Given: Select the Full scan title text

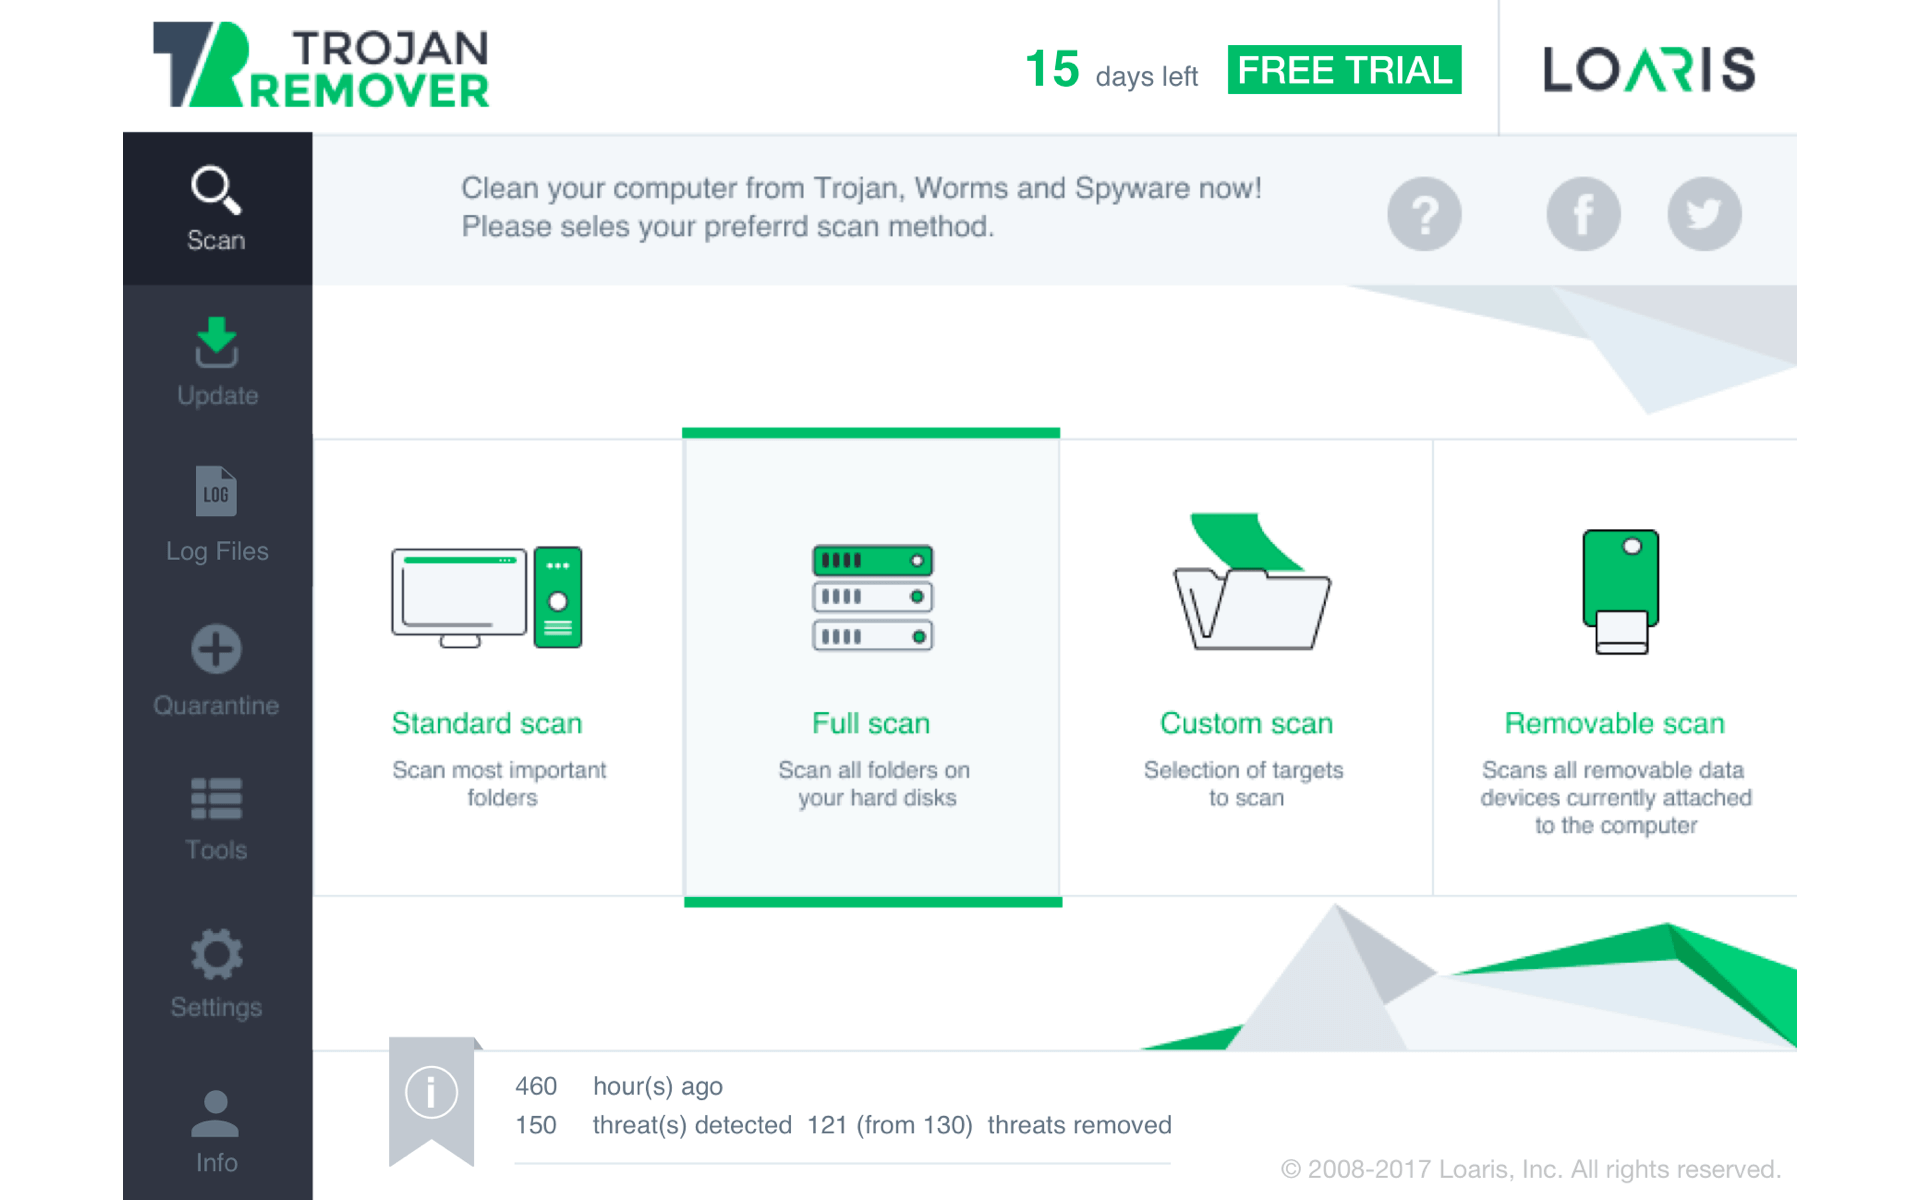Looking at the screenshot, I should click(x=871, y=723).
